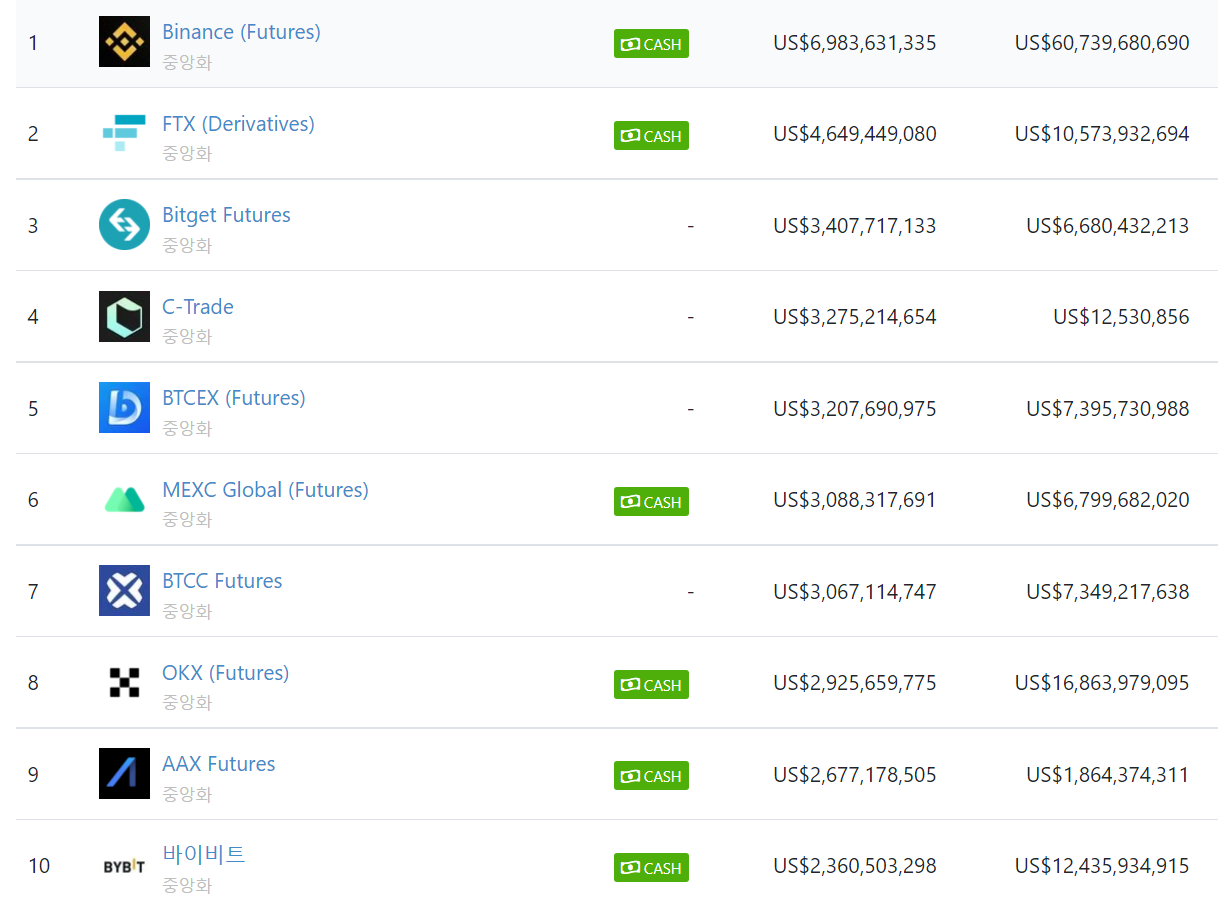
Task: Select the value US$6,983,631,335
Action: coord(855,43)
